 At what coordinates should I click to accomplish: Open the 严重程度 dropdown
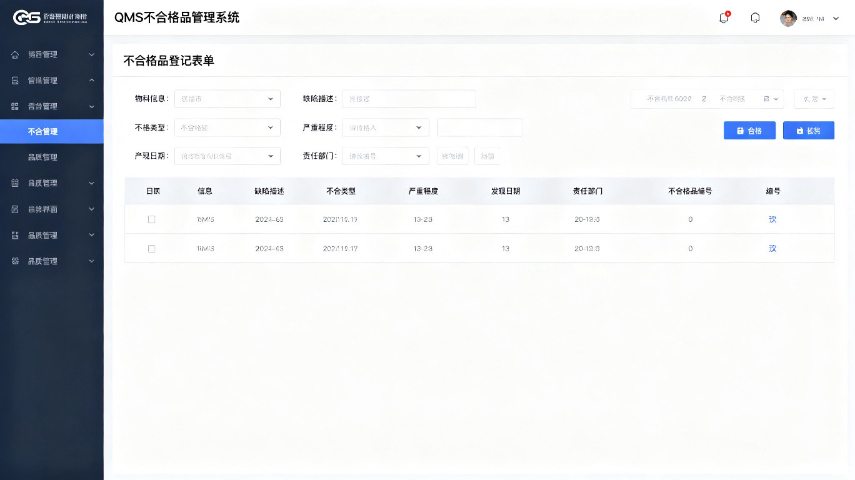(x=386, y=128)
